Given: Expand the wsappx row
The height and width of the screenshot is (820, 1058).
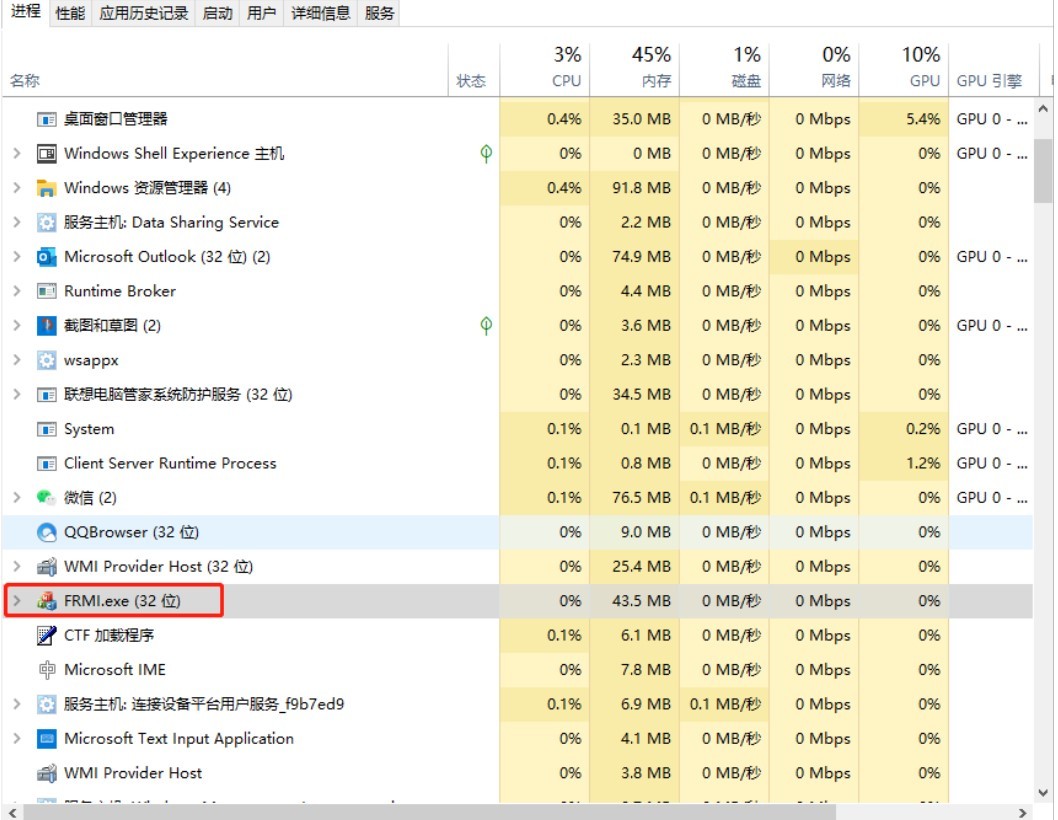Looking at the screenshot, I should coord(17,360).
